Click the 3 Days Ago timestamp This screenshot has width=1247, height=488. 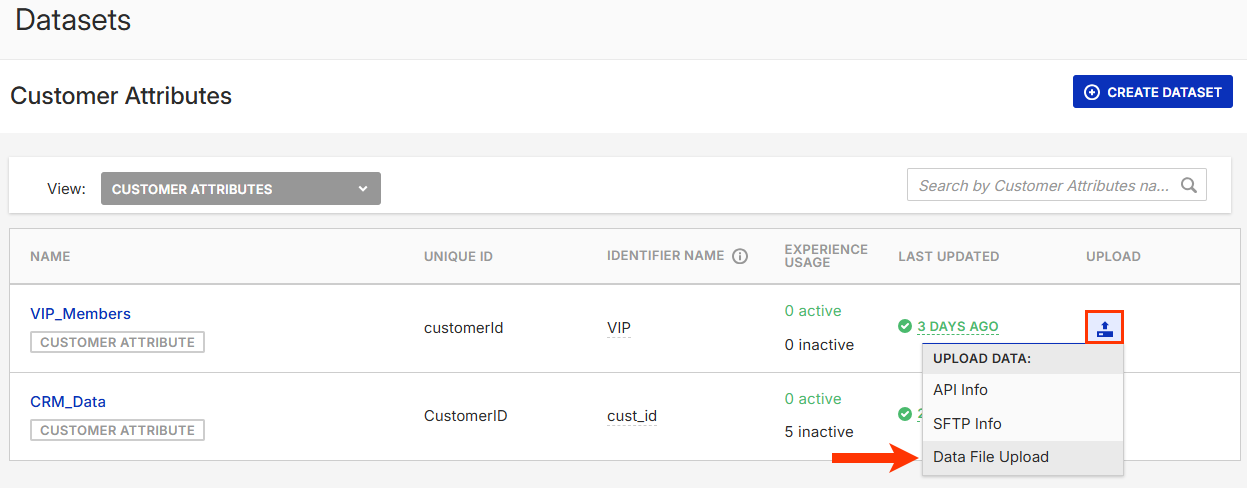957,326
